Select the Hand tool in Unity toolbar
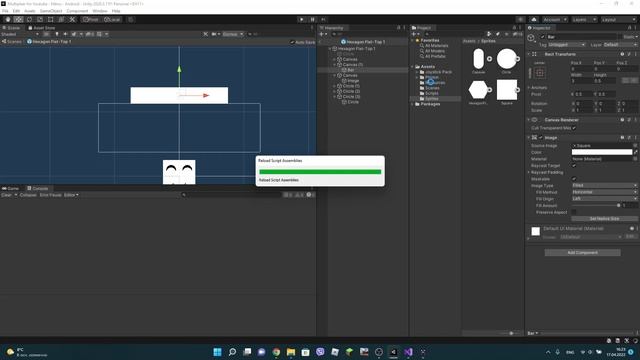Screen dimensions: 640x360 tap(8, 20)
